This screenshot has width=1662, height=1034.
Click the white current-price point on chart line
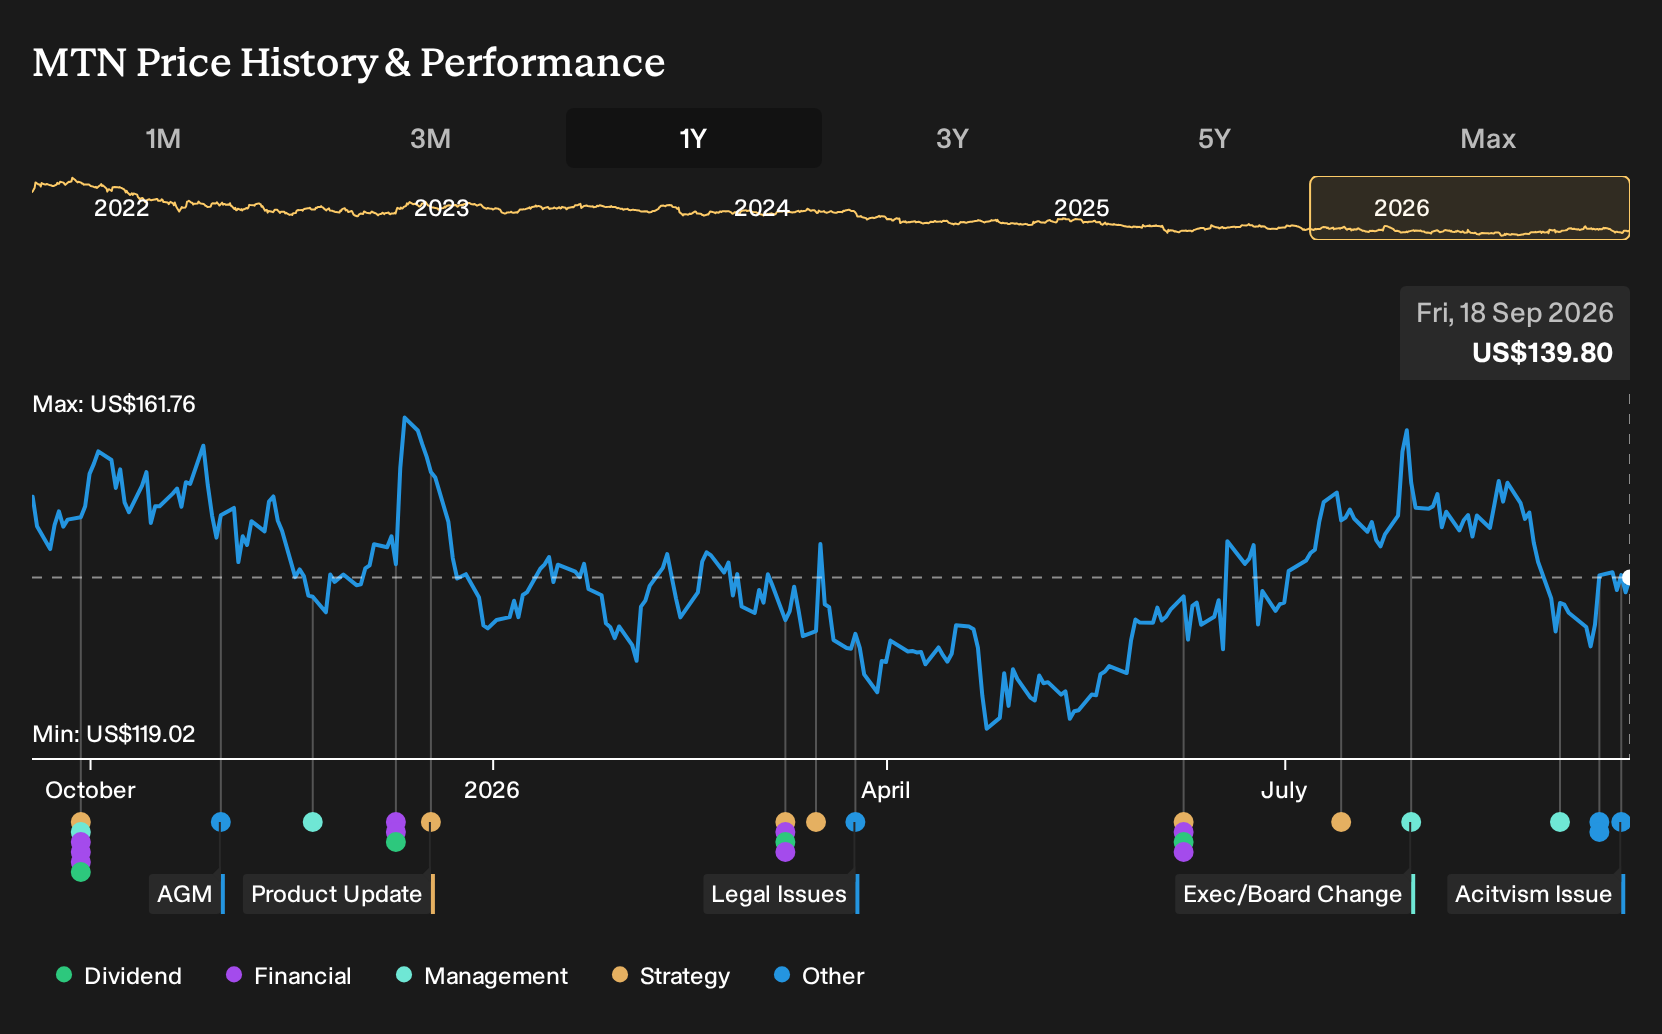coord(1628,578)
